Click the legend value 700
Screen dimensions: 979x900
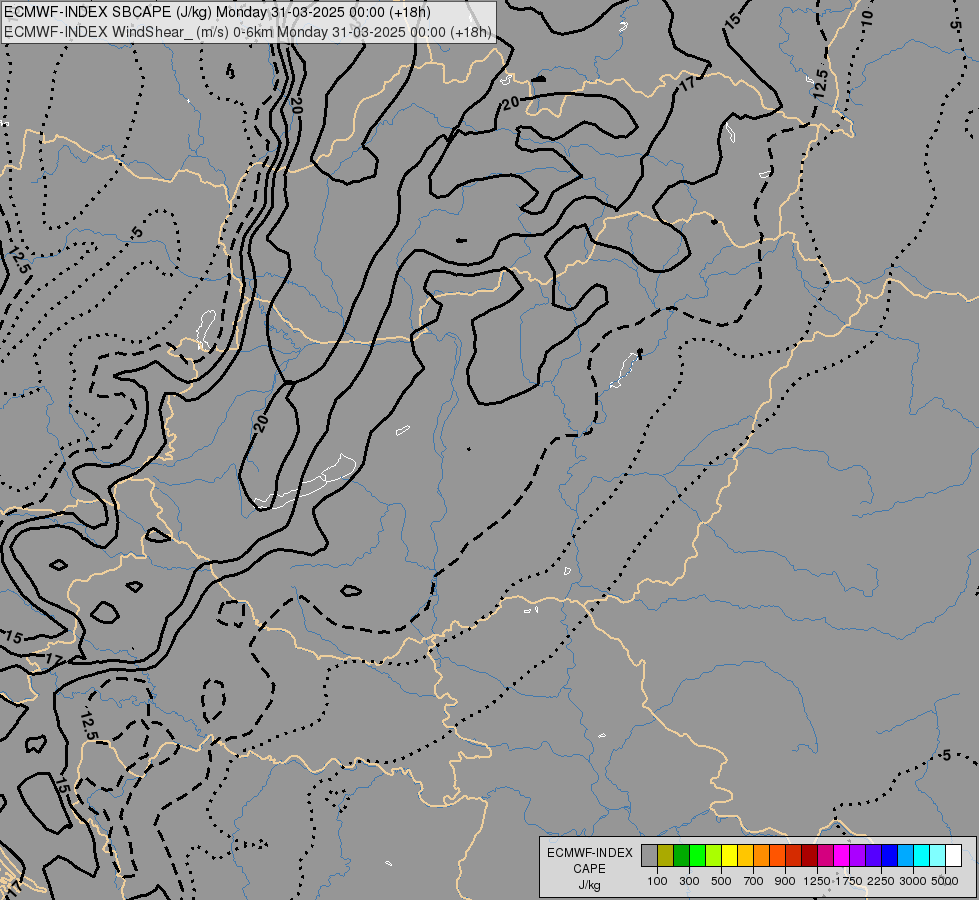pos(754,881)
